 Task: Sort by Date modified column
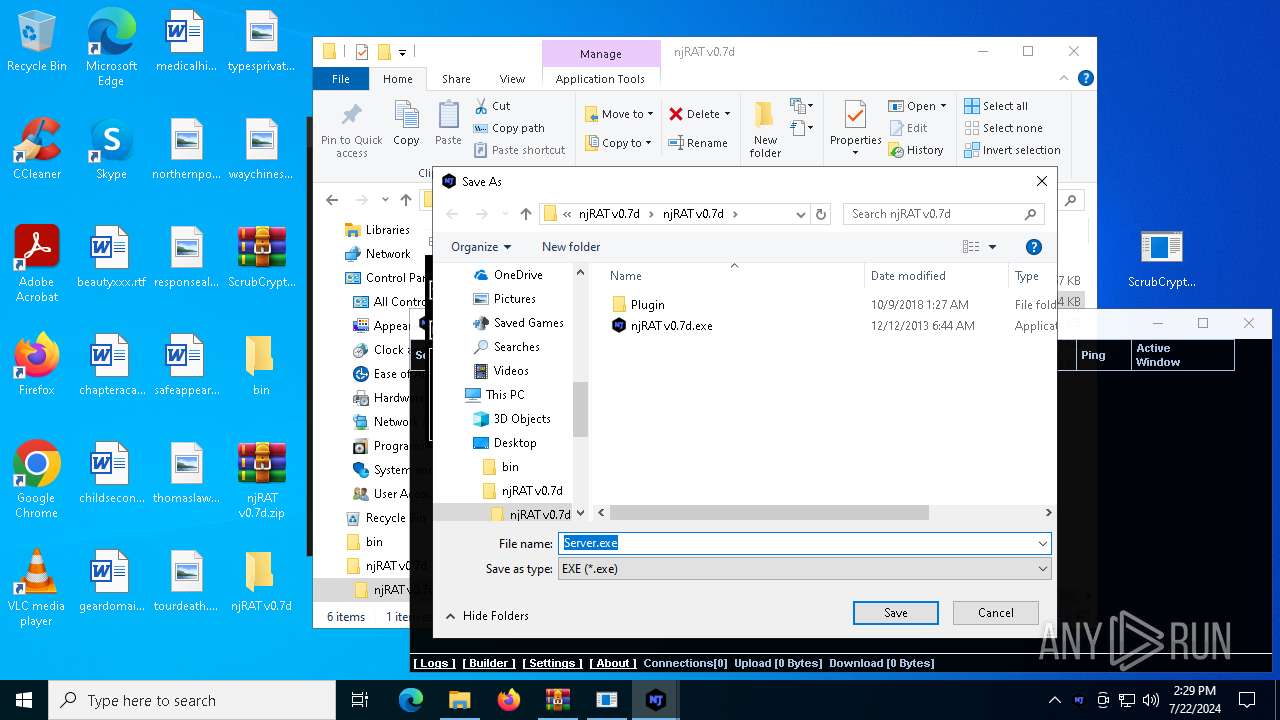pyautogui.click(x=908, y=276)
